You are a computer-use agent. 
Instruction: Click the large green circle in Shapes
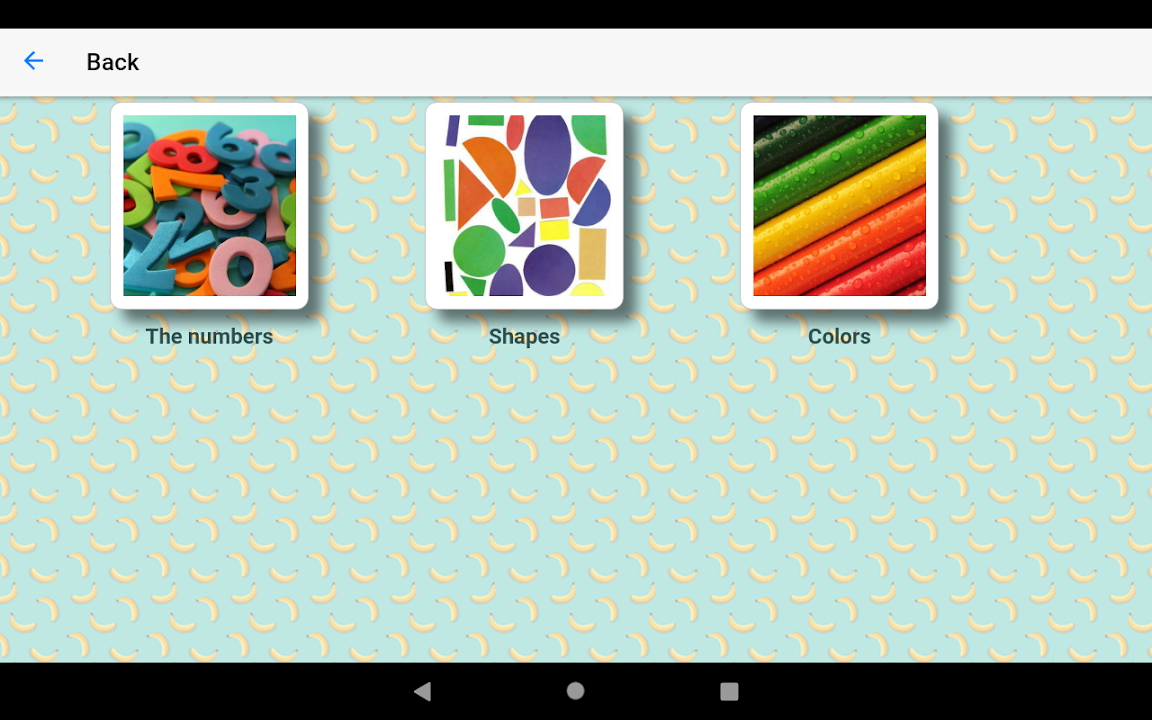pyautogui.click(x=478, y=251)
